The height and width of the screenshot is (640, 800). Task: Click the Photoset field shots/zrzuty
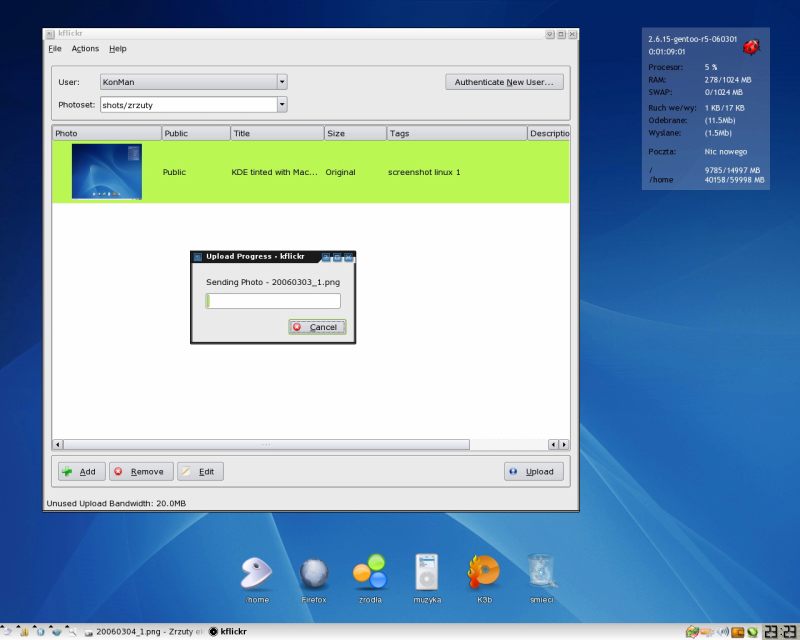[188, 105]
